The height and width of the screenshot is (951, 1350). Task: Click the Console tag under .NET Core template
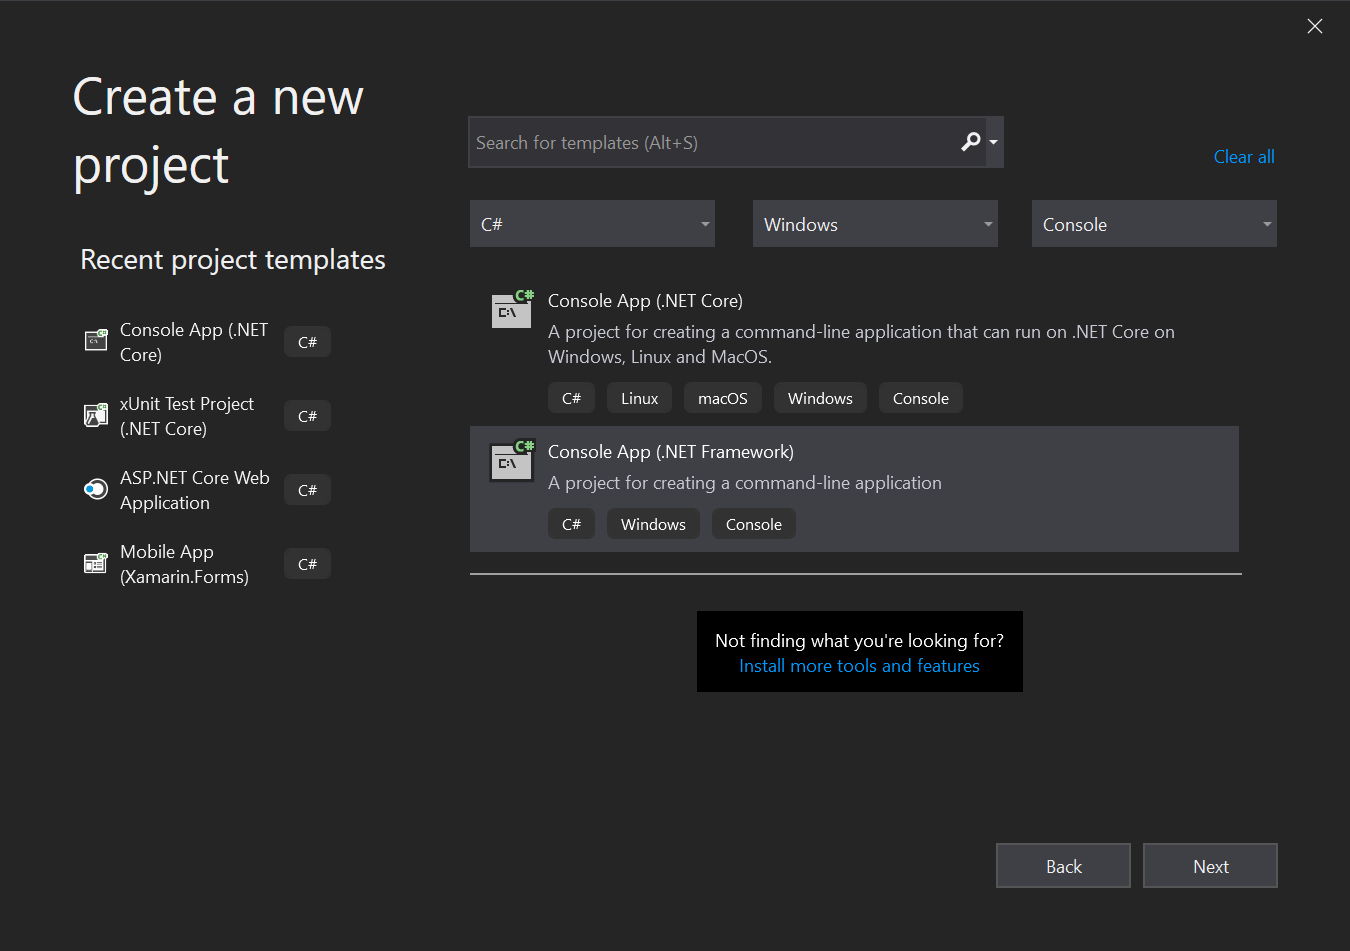point(921,398)
